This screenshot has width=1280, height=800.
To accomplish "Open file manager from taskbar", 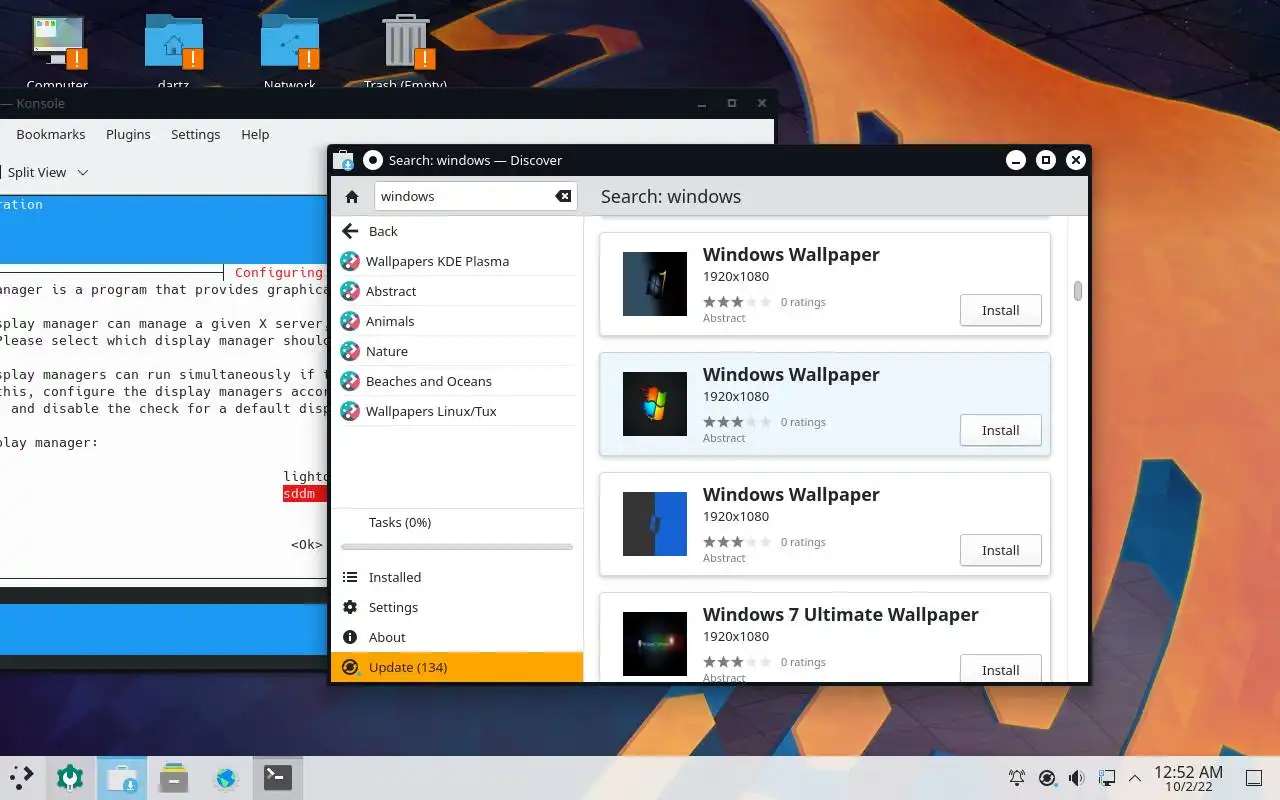I will click(174, 777).
